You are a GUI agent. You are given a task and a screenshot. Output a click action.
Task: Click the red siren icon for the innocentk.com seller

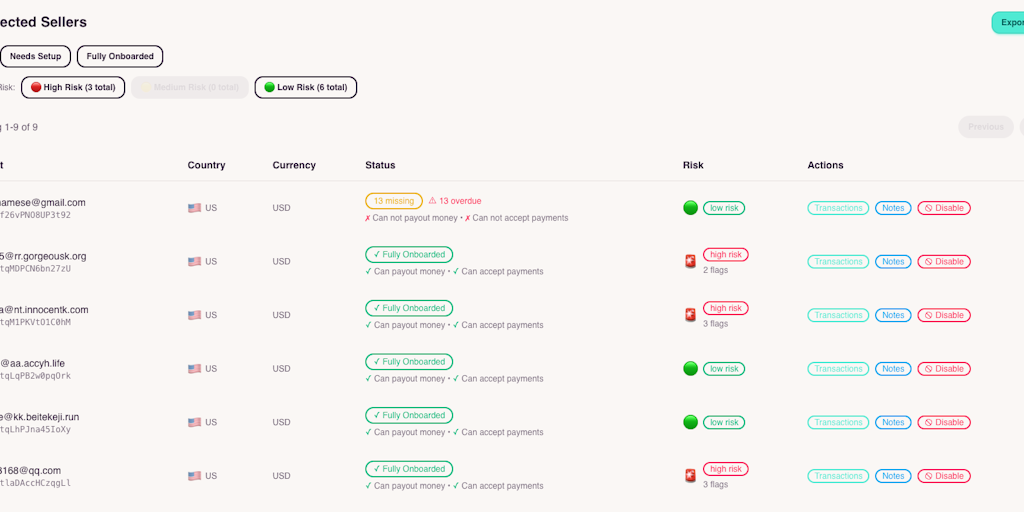(690, 315)
